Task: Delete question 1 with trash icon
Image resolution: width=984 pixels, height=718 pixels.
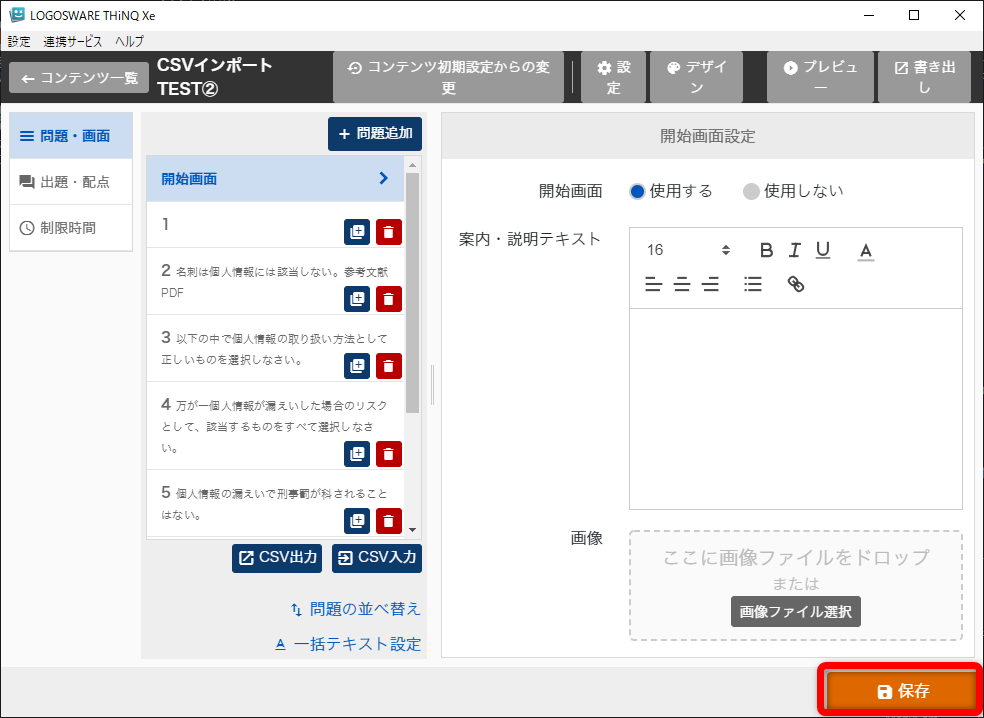Action: [389, 233]
